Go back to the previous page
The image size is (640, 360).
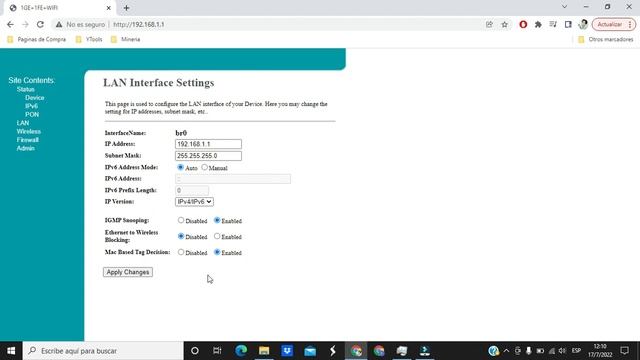tap(10, 24)
